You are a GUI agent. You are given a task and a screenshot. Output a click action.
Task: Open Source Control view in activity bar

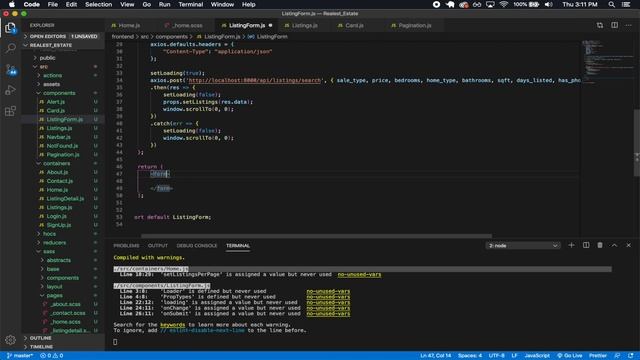click(10, 69)
